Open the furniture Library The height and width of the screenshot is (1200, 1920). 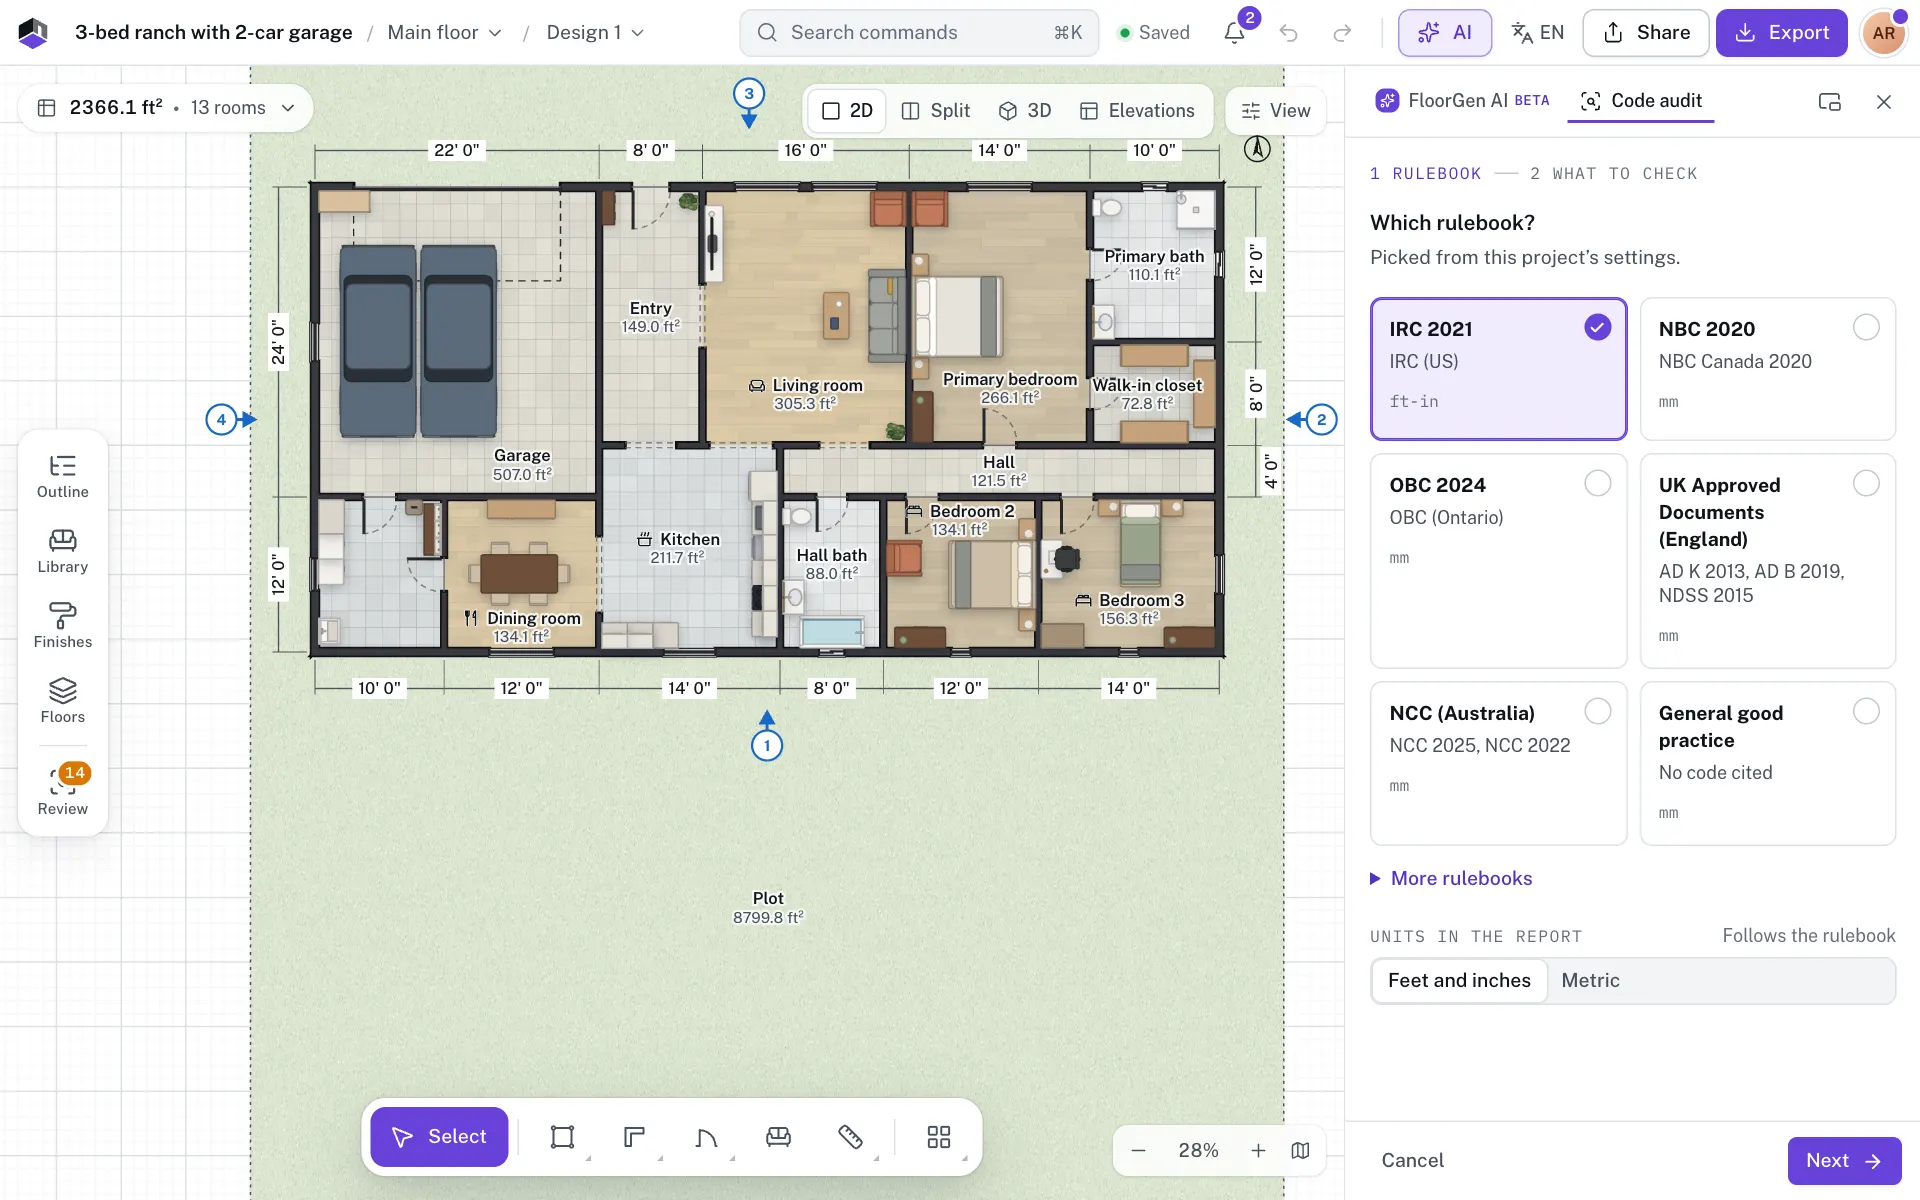63,552
